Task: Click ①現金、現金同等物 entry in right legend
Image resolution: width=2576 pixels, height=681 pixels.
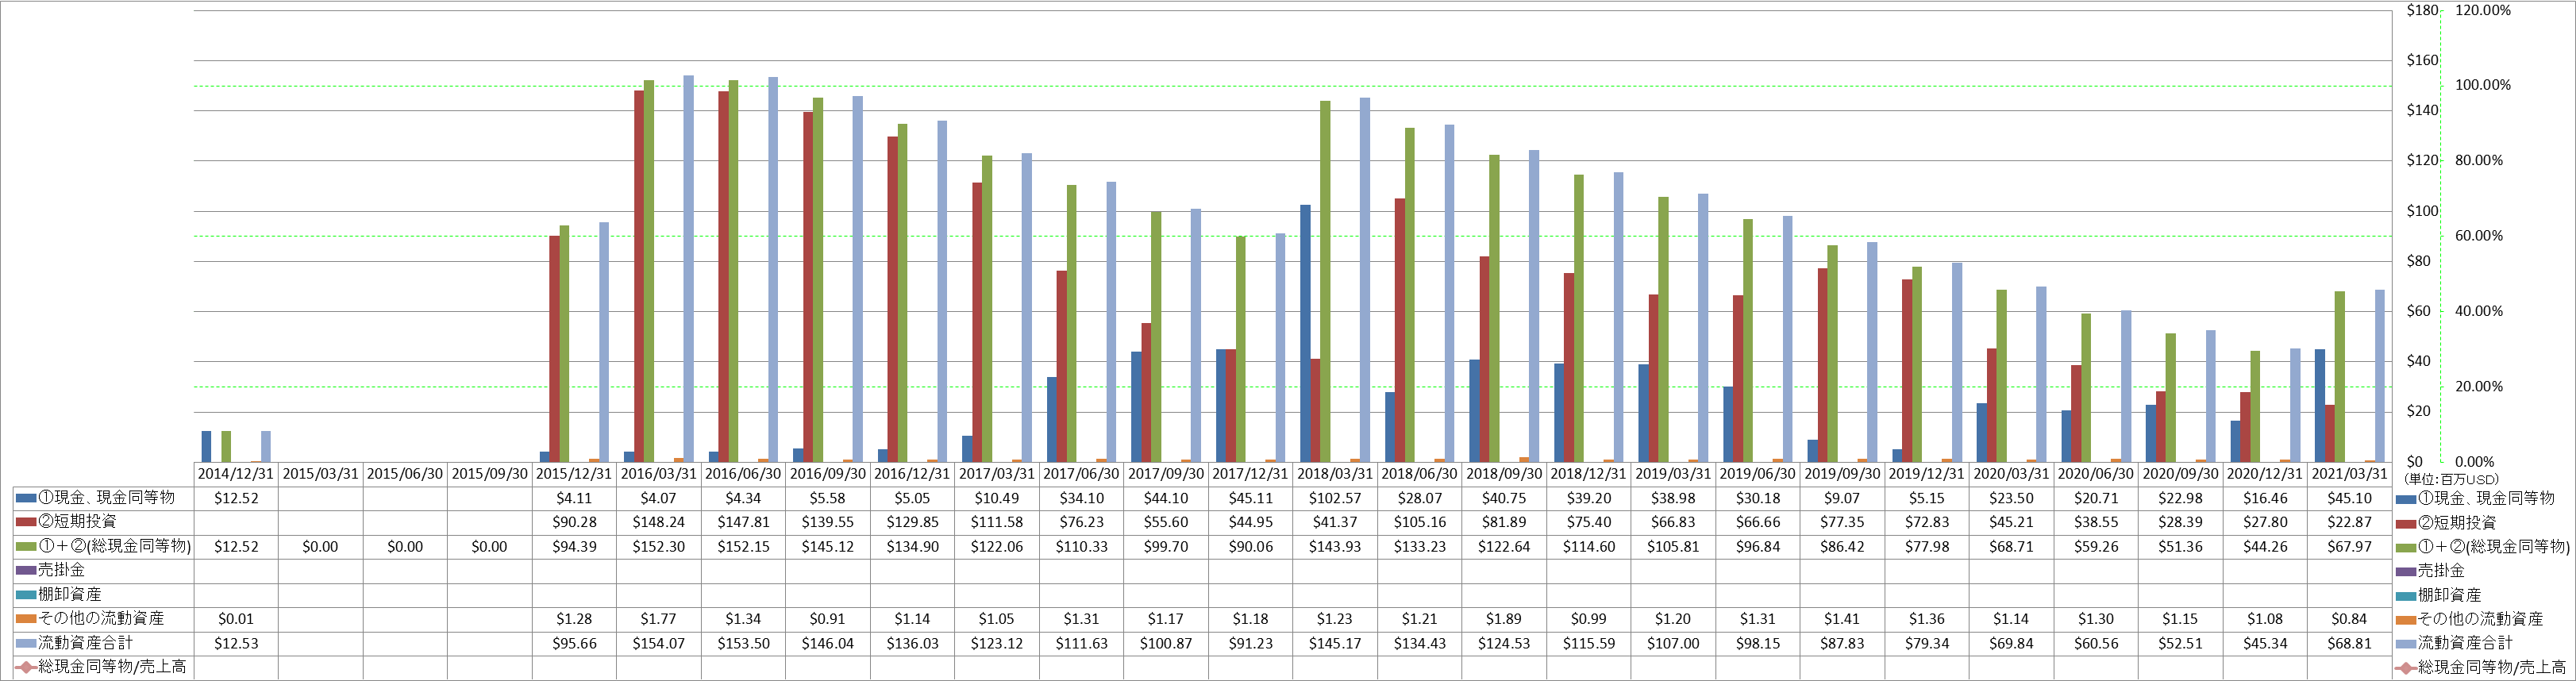Action: [x=2476, y=498]
